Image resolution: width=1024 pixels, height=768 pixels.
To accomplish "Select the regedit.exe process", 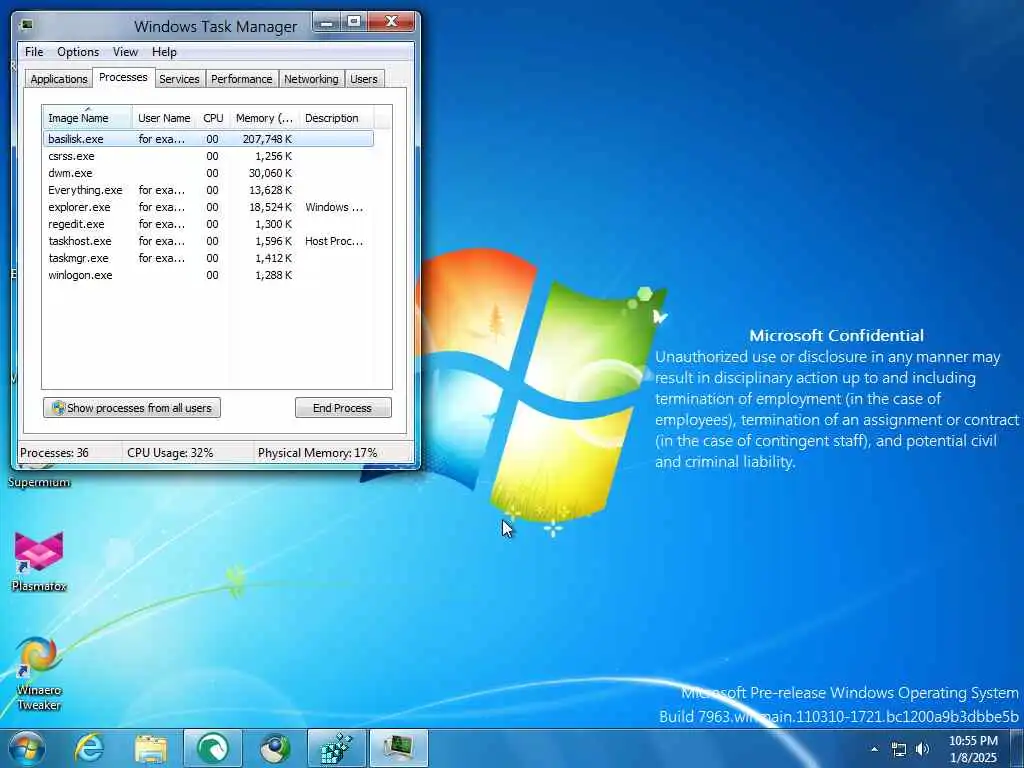I will 208,224.
